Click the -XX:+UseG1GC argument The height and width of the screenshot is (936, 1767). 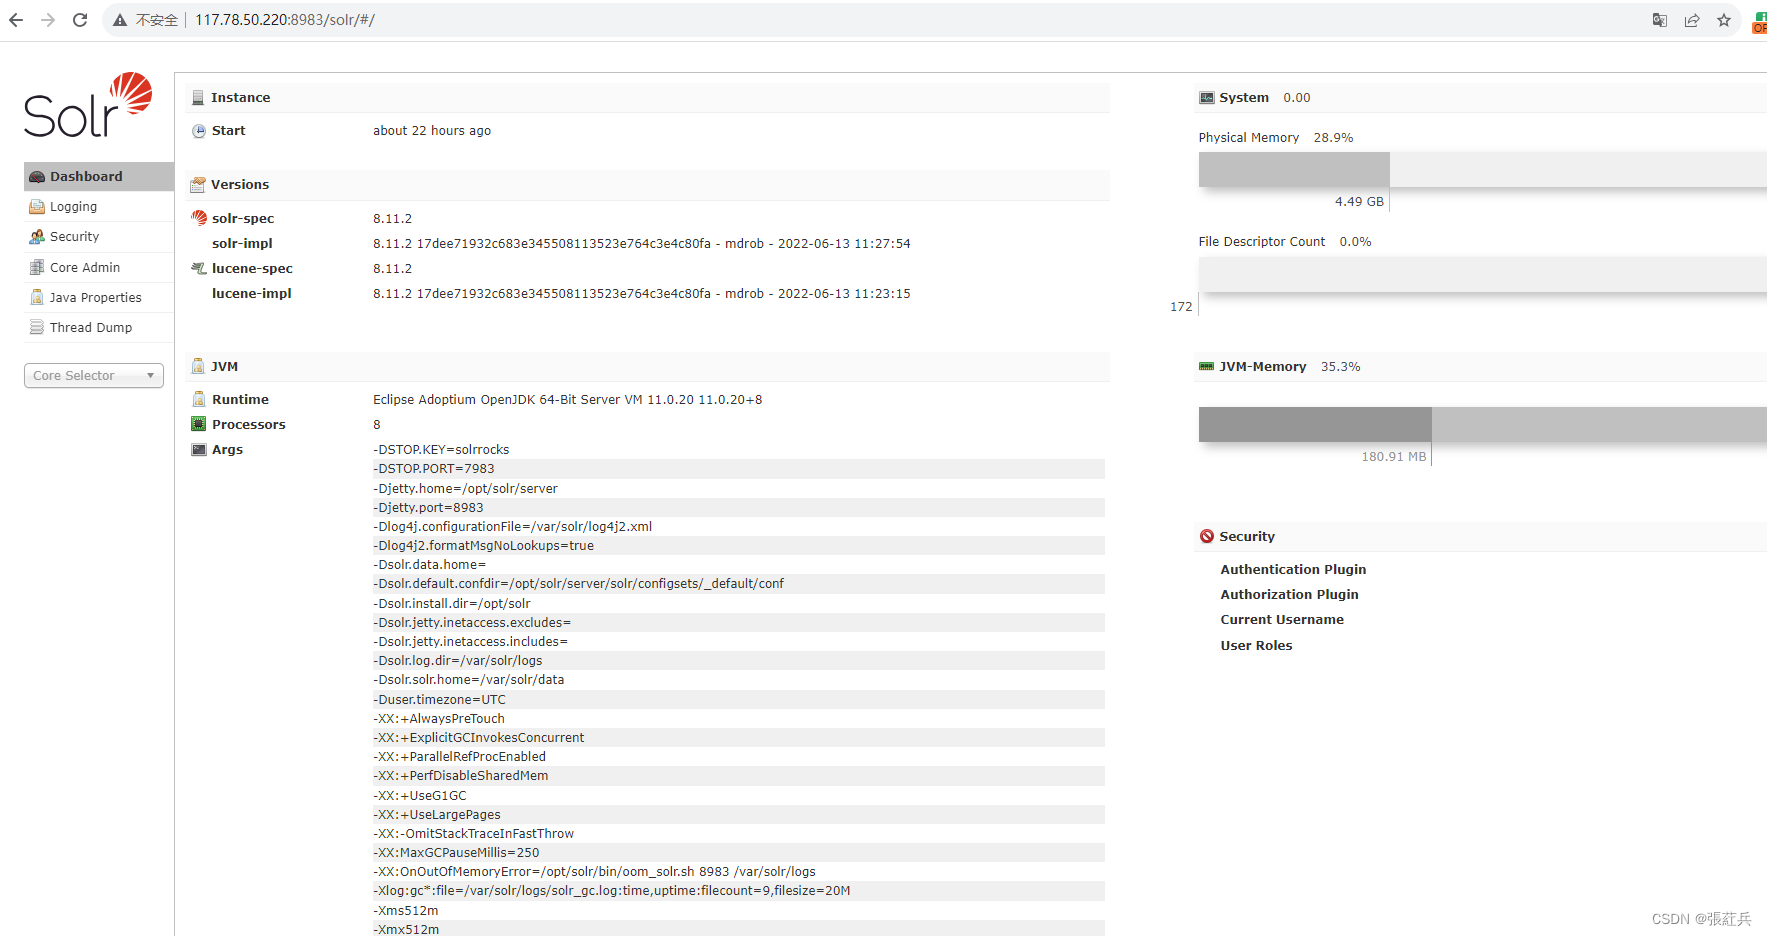coord(420,796)
